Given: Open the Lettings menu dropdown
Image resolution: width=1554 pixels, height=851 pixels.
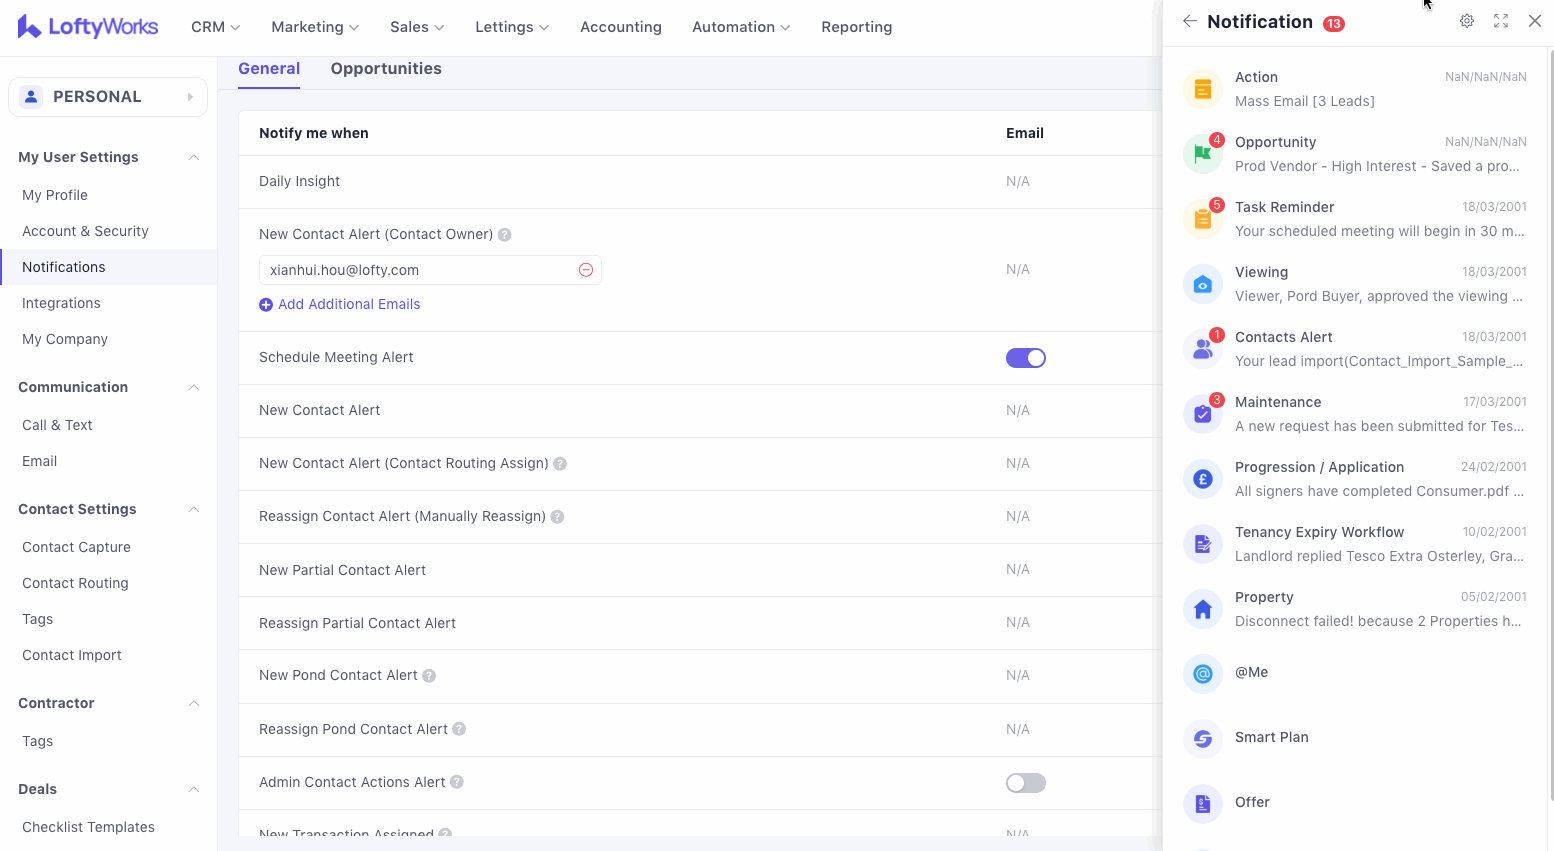Looking at the screenshot, I should tap(511, 27).
